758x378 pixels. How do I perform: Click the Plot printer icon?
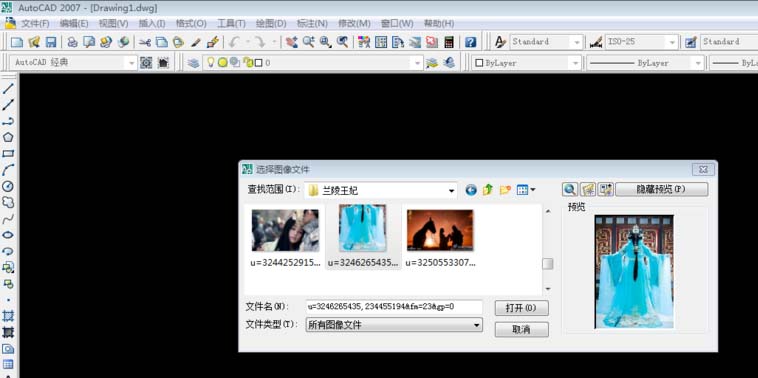pos(72,42)
